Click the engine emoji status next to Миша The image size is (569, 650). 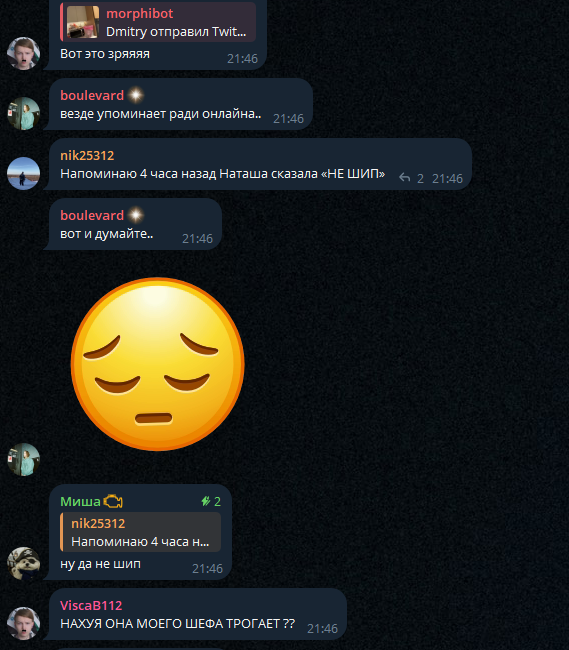(113, 502)
